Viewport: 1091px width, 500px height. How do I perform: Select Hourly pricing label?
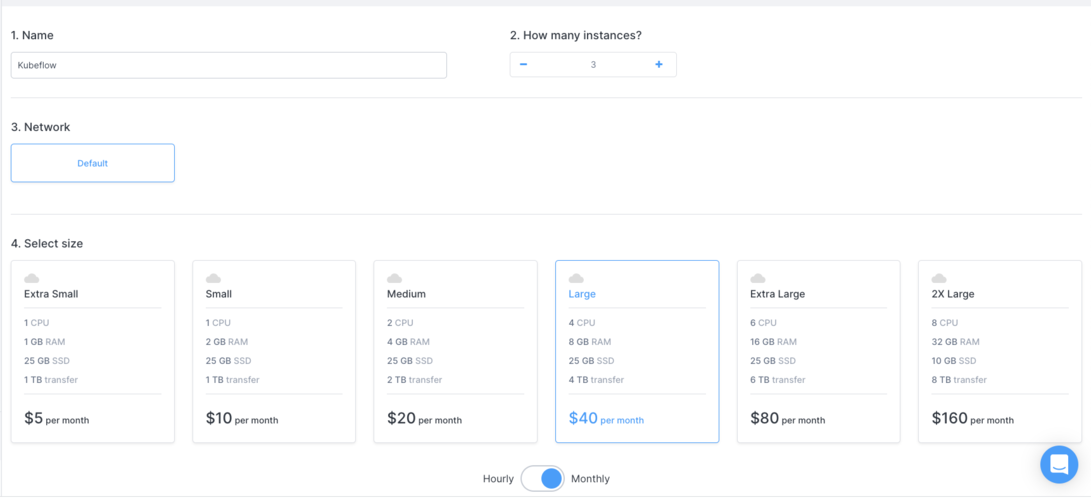pyautogui.click(x=498, y=478)
